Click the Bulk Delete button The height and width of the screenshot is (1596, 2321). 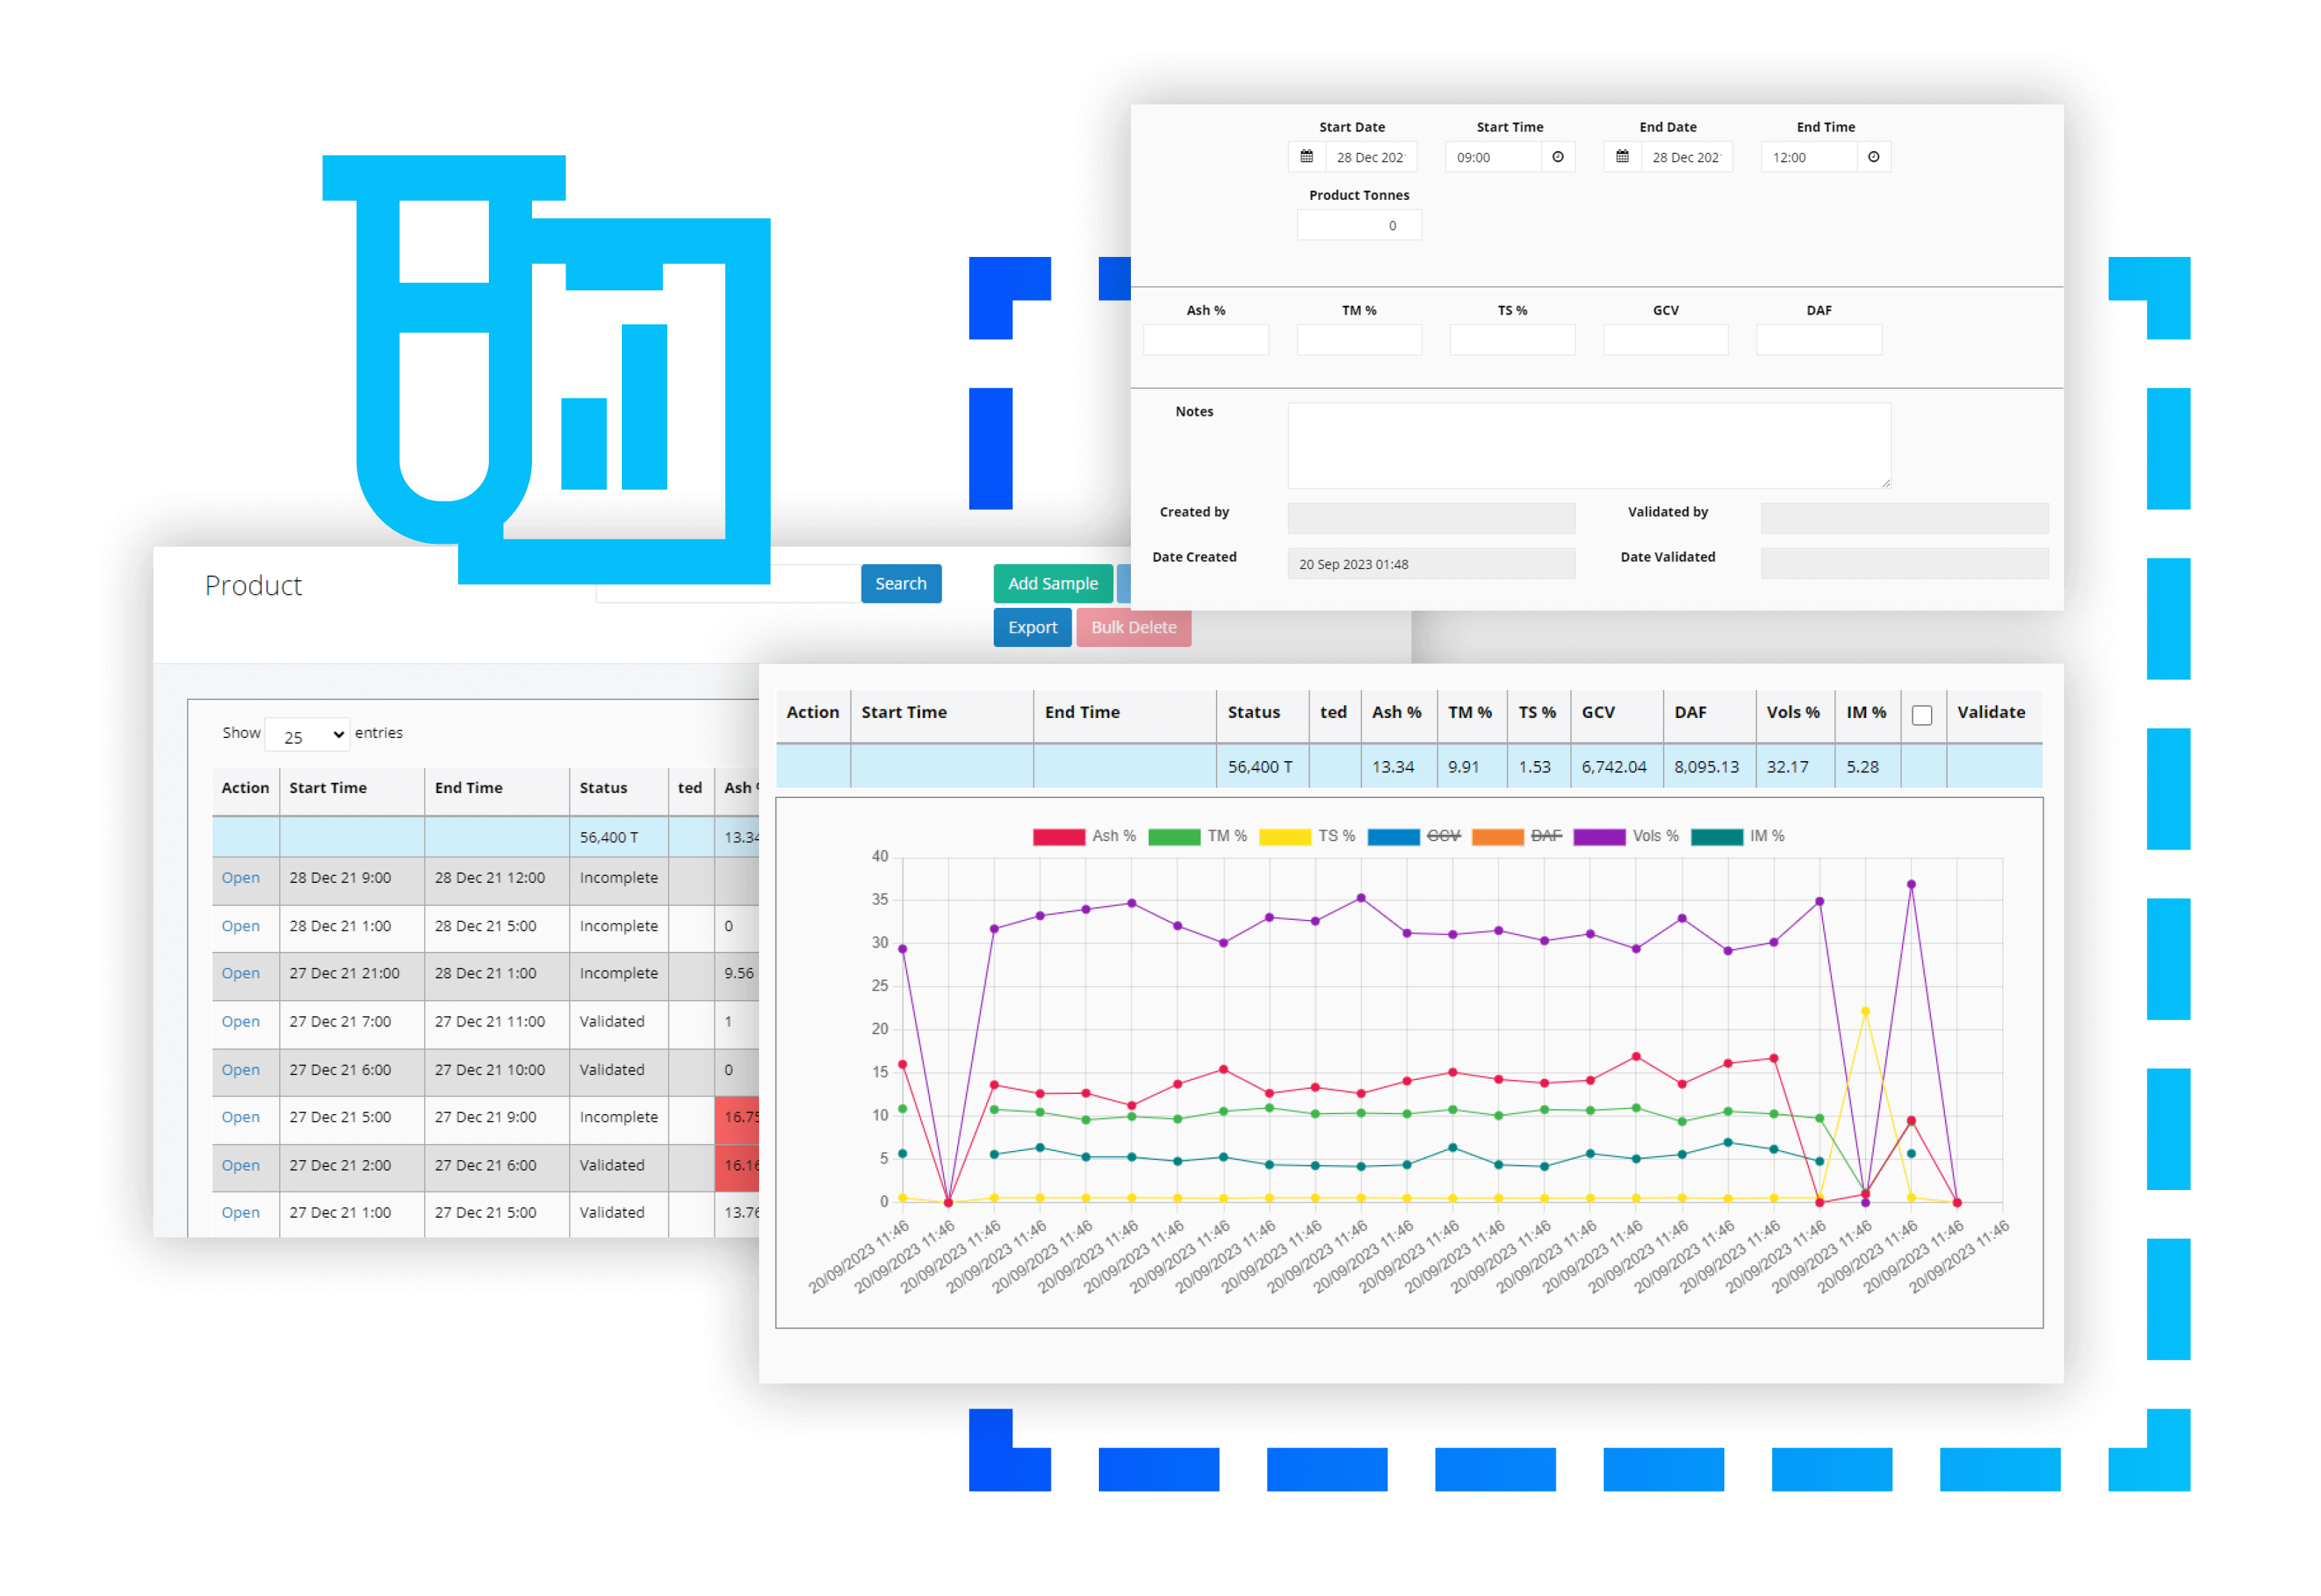pos(1134,628)
